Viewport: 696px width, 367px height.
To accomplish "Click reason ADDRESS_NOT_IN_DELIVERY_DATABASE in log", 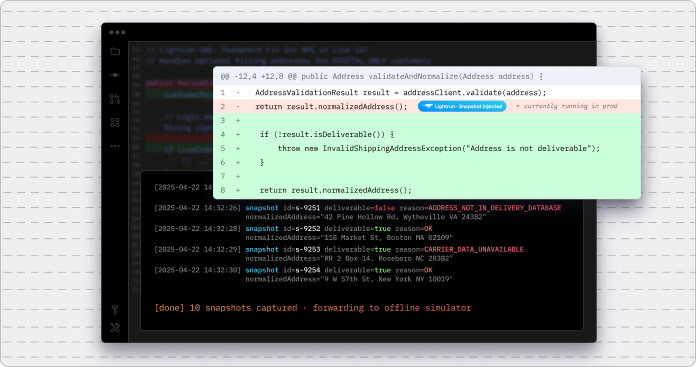I will pyautogui.click(x=494, y=208).
